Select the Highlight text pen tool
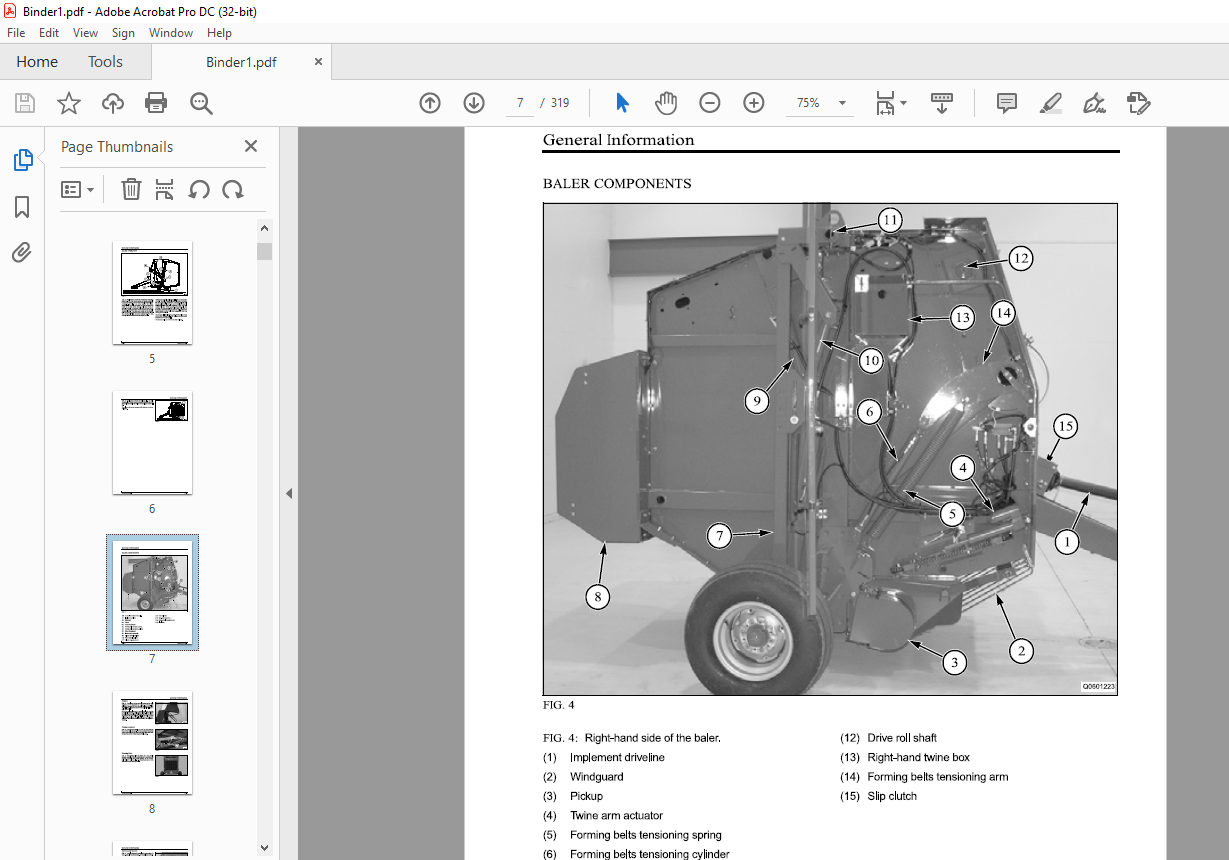1229x860 pixels. click(1050, 103)
